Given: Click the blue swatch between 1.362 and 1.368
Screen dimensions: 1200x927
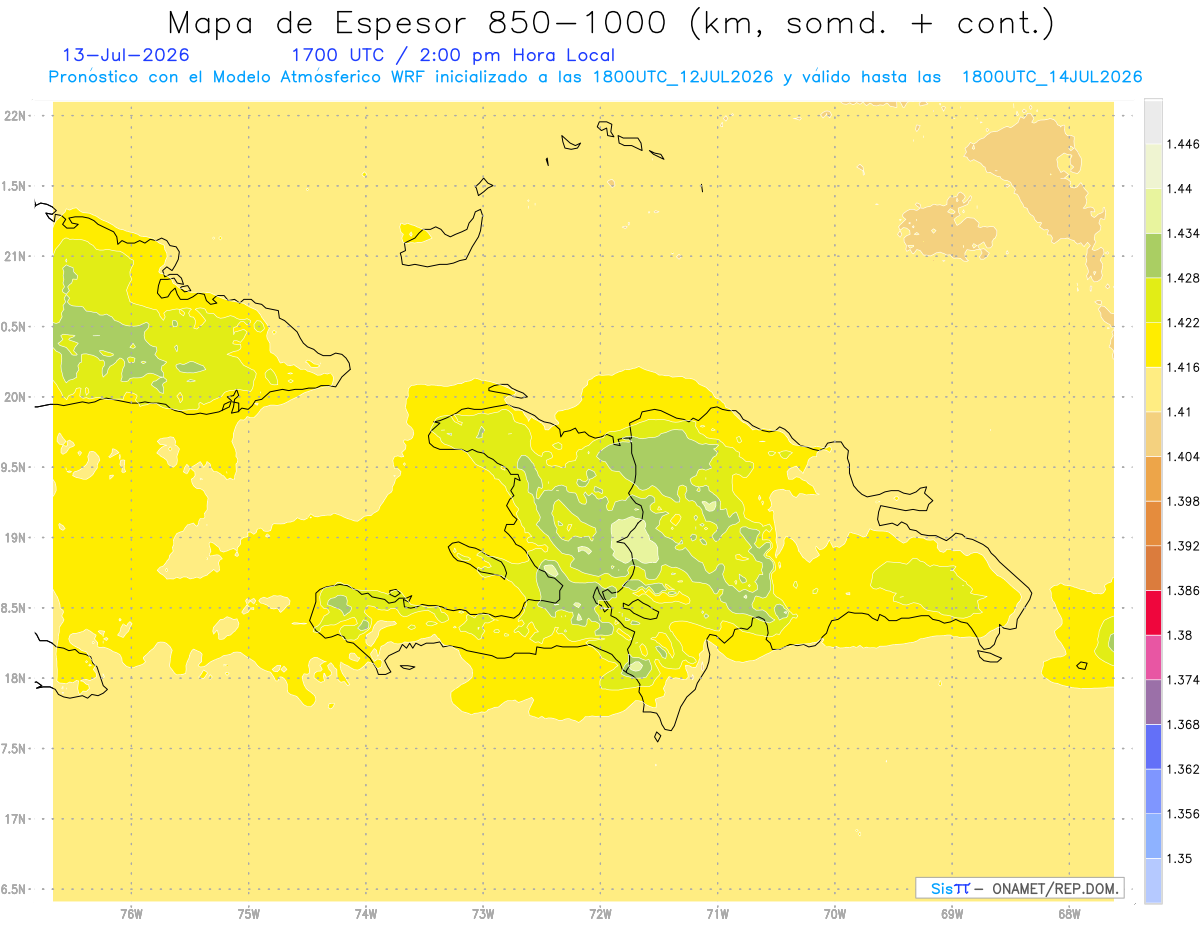Looking at the screenshot, I should 1153,747.
